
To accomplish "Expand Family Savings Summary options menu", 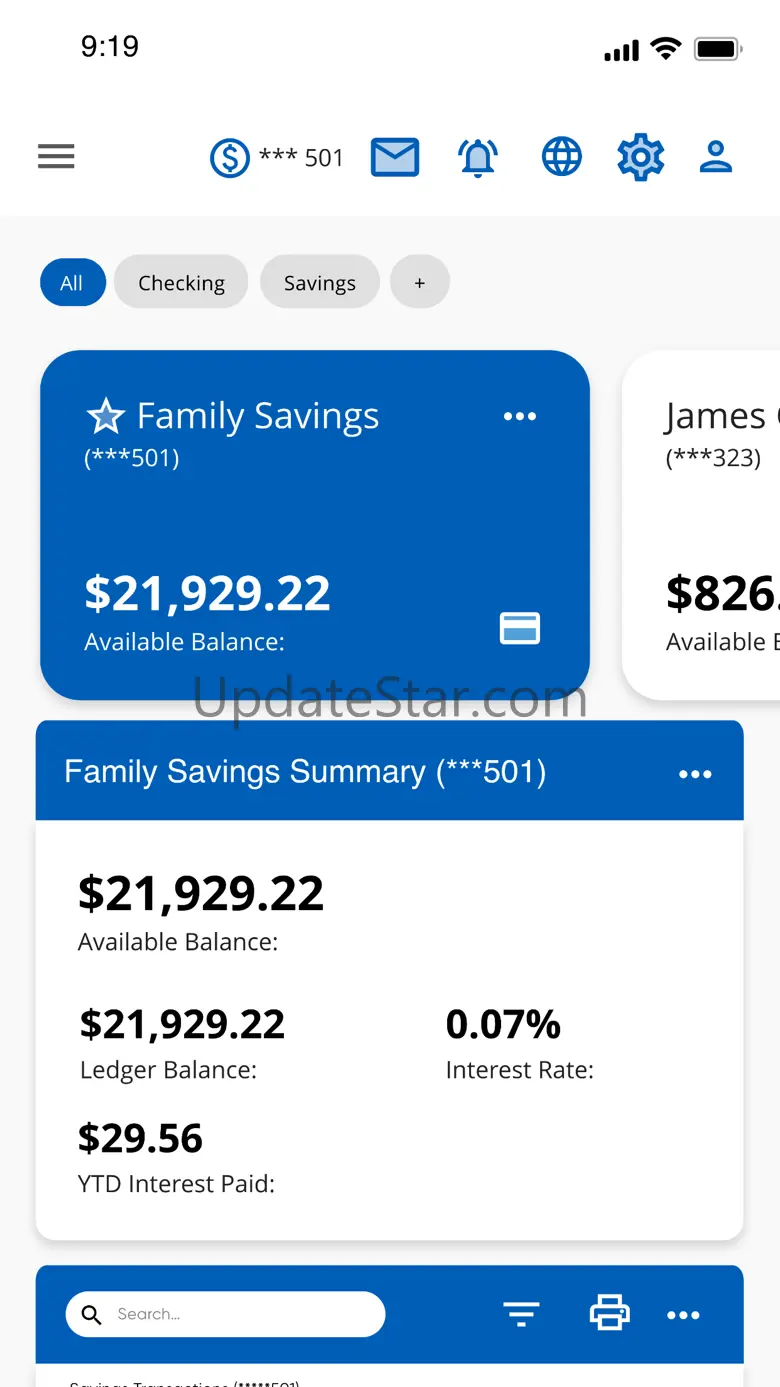I will pos(695,774).
